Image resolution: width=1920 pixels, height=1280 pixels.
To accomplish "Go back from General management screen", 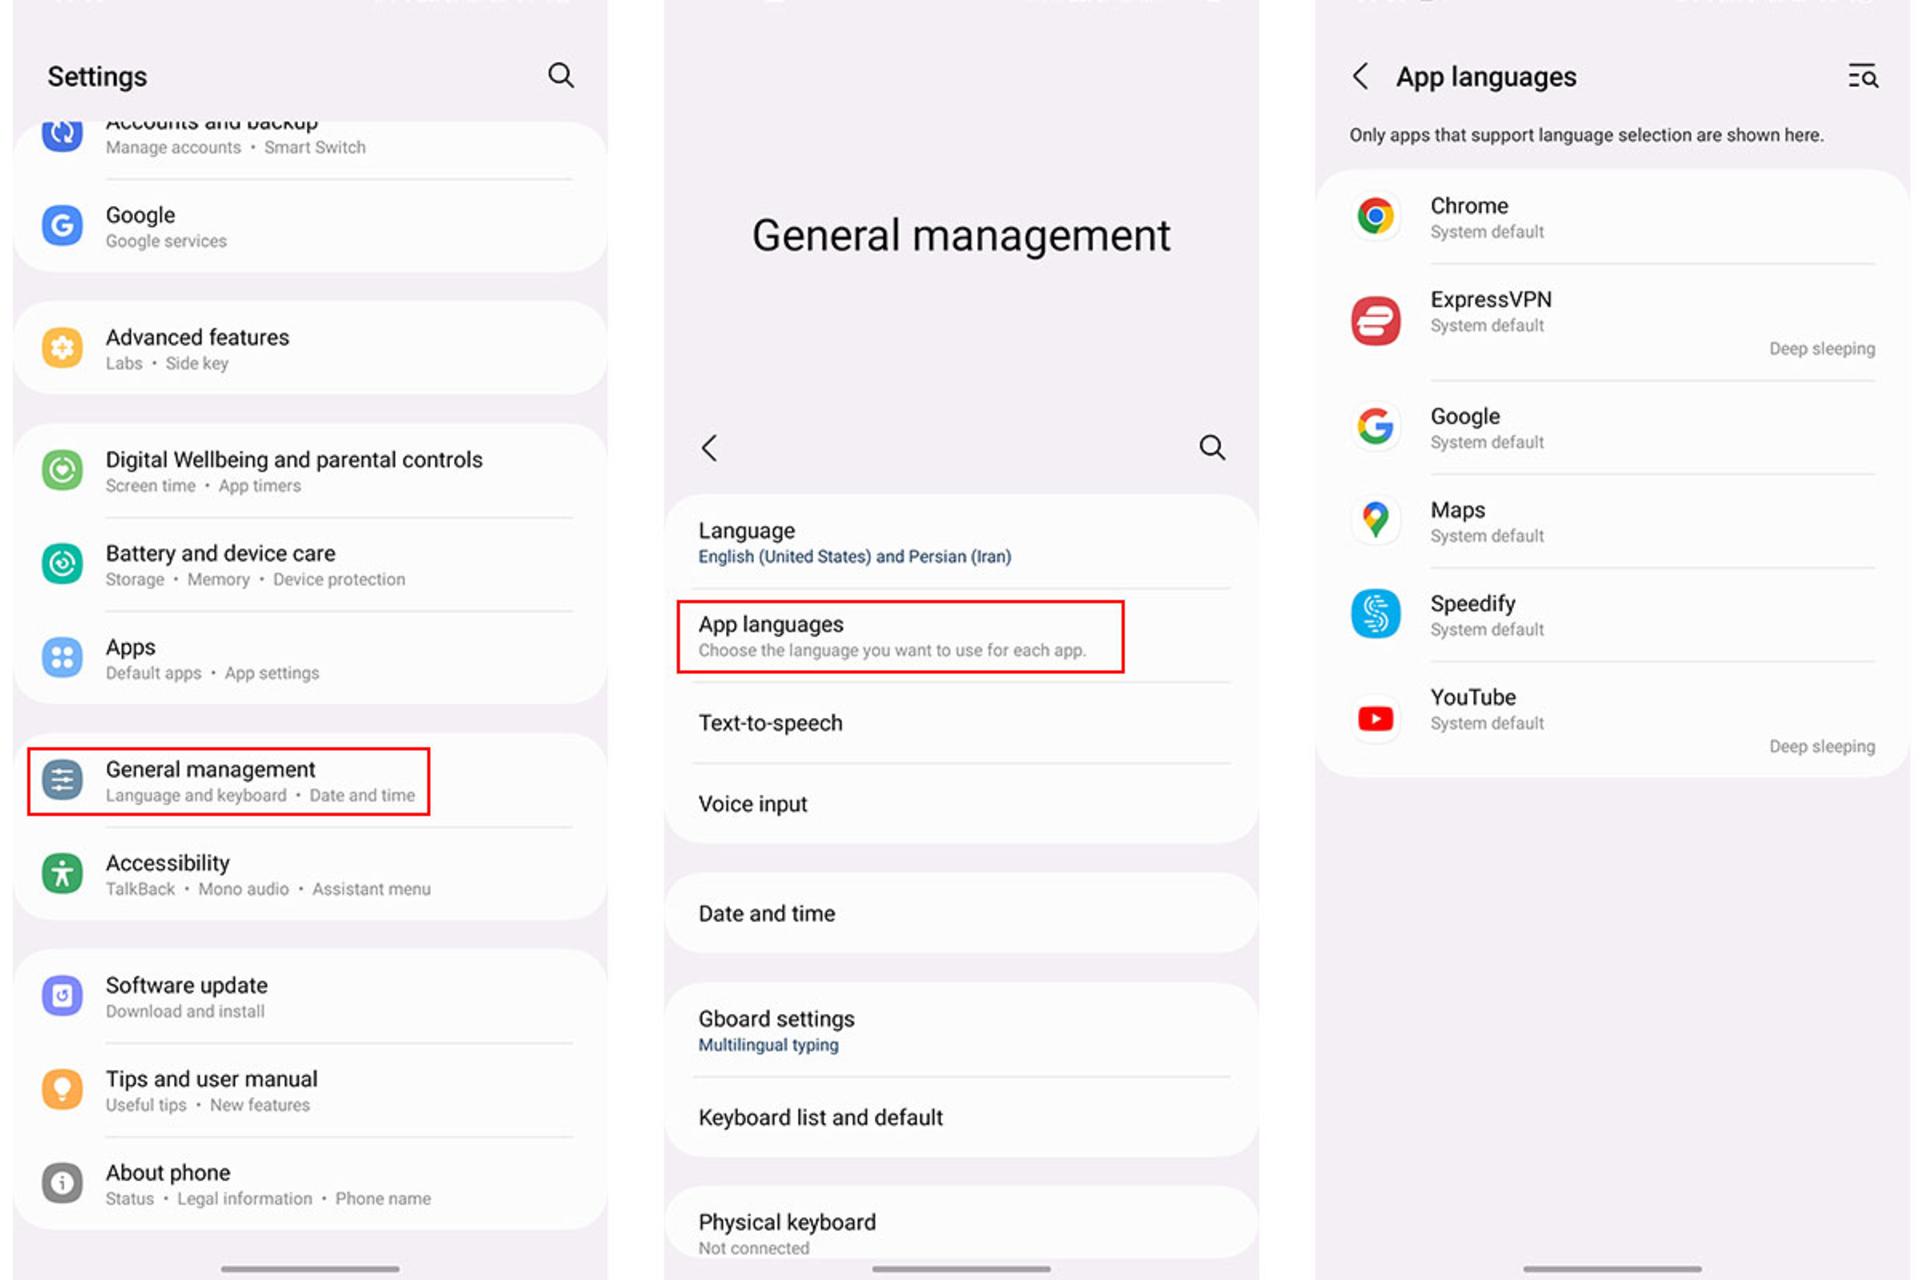I will (x=709, y=447).
